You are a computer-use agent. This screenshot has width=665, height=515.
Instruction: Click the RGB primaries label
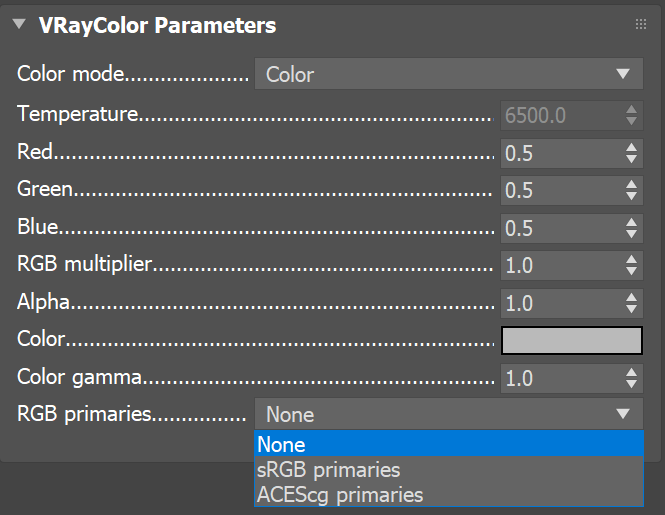click(84, 414)
